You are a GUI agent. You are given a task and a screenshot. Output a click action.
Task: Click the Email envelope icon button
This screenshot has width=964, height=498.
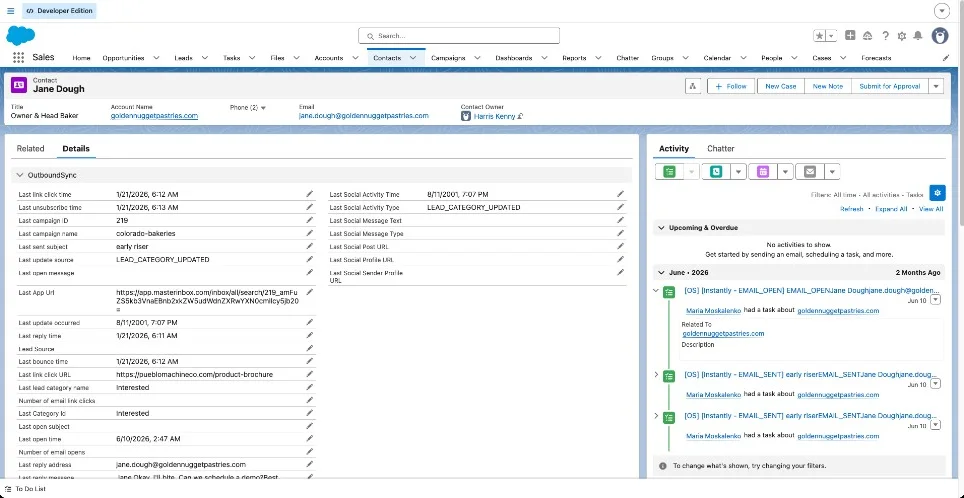810,172
